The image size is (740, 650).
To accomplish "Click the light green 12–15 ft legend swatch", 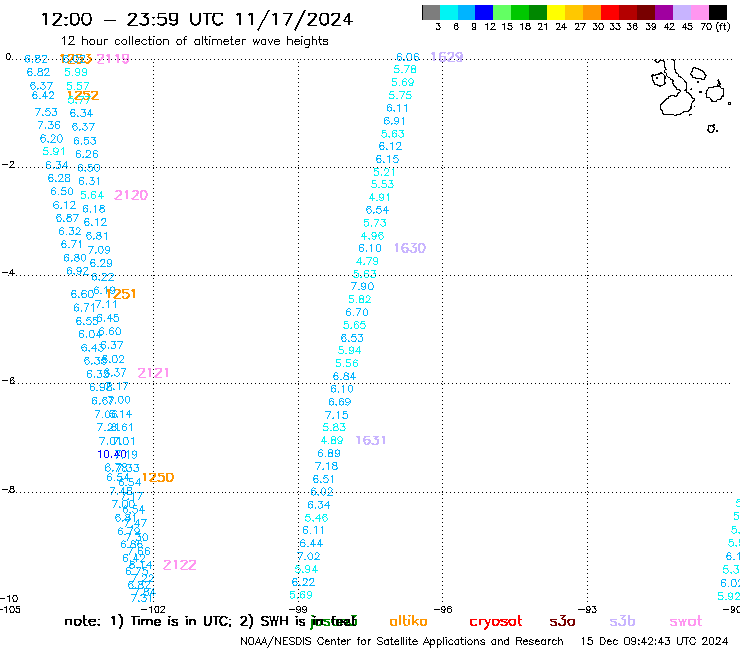I will tap(502, 12).
